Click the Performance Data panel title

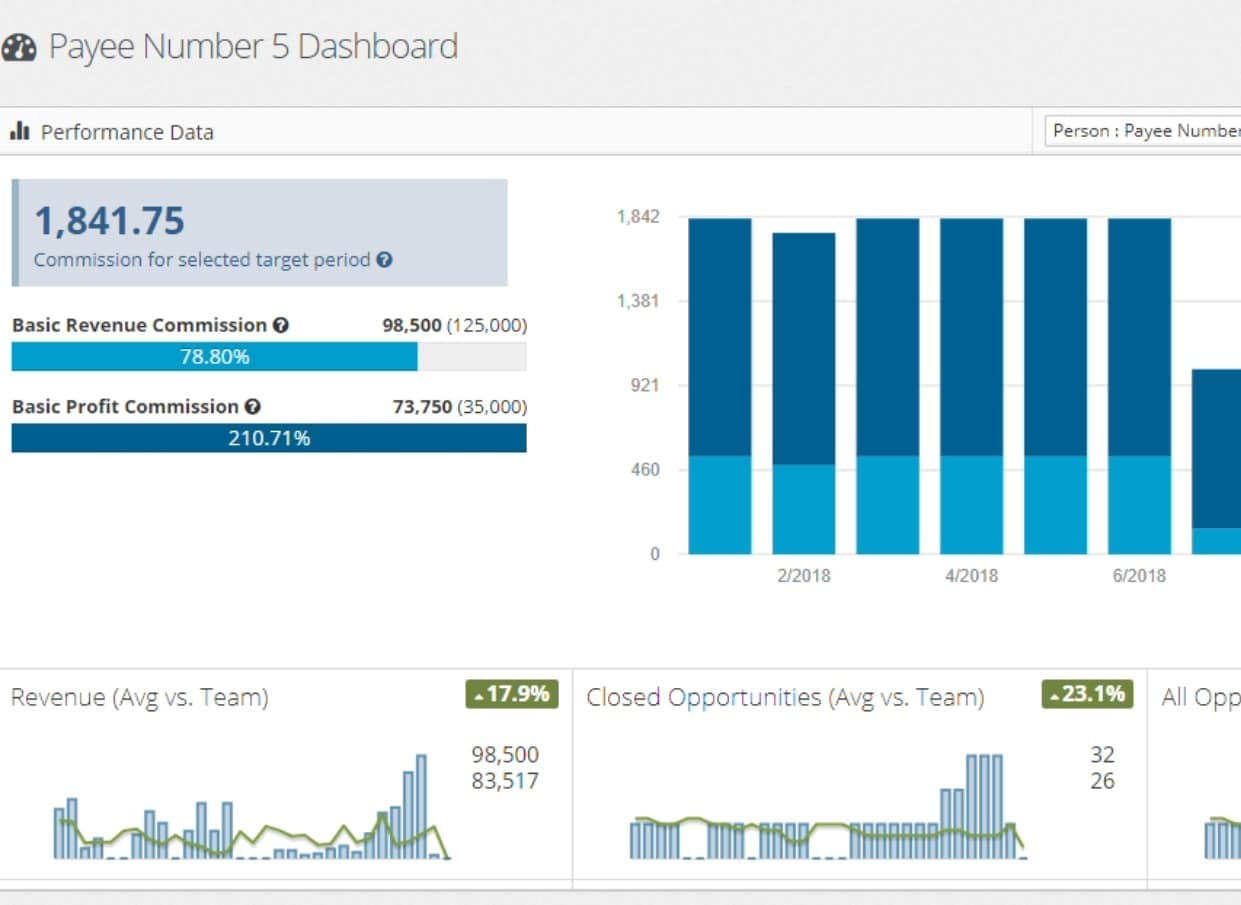[127, 132]
